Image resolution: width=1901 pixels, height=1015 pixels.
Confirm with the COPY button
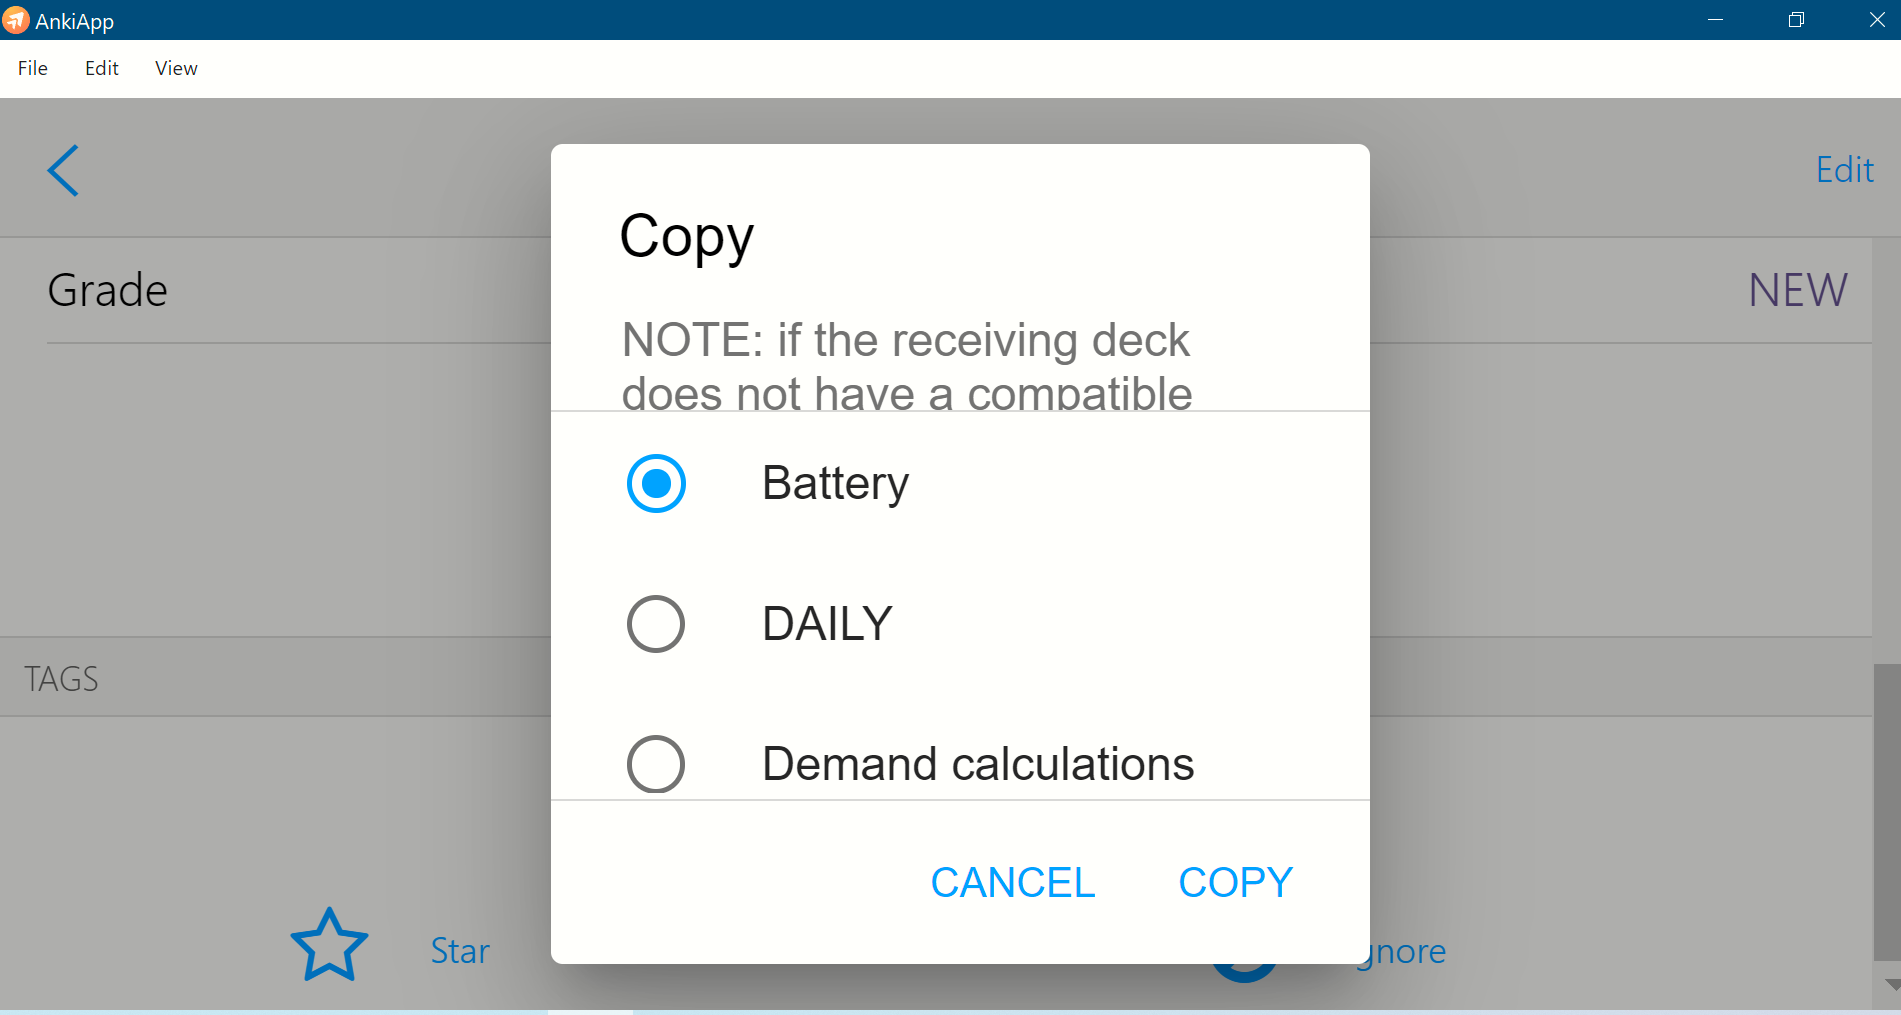(x=1236, y=883)
